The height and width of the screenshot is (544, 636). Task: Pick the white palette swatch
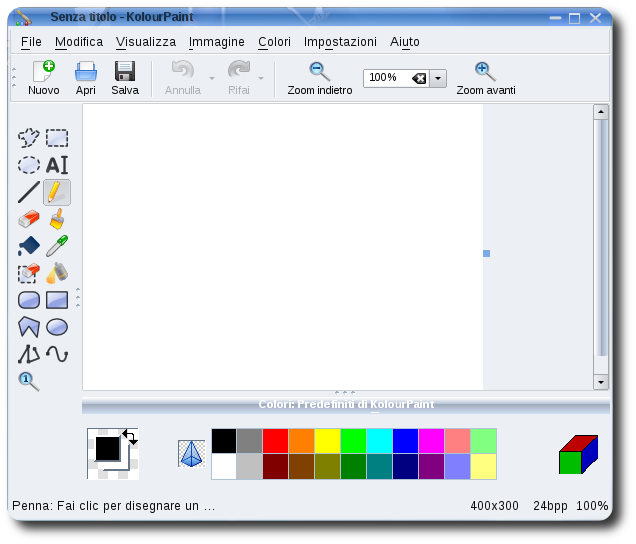pyautogui.click(x=224, y=467)
